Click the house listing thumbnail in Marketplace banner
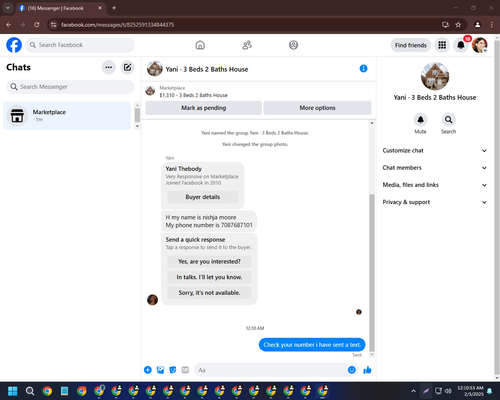The width and height of the screenshot is (500, 400). (x=150, y=91)
